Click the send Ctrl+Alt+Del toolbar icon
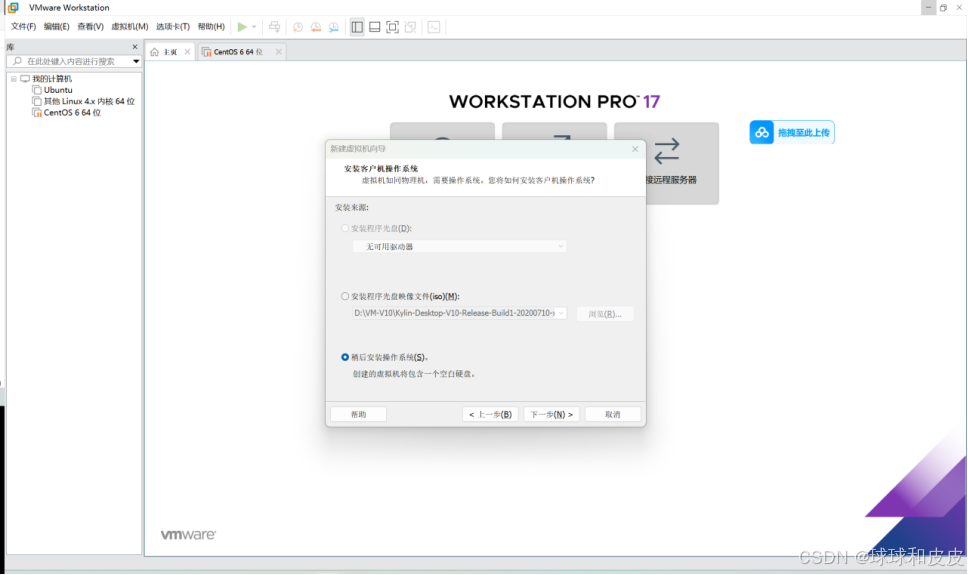The image size is (968, 575). tap(274, 27)
